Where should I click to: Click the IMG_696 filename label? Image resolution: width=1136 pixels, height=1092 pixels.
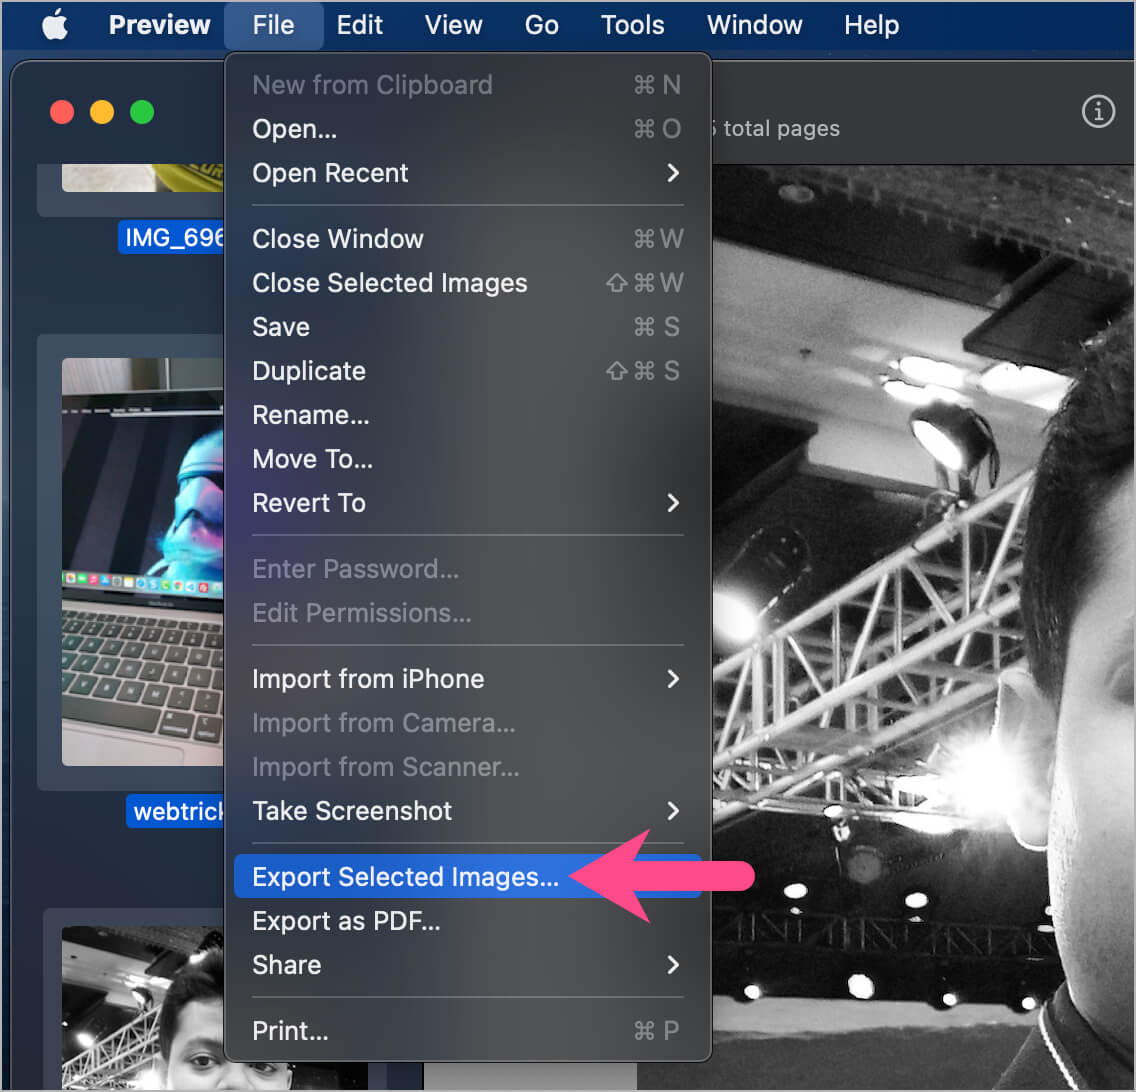pyautogui.click(x=172, y=237)
